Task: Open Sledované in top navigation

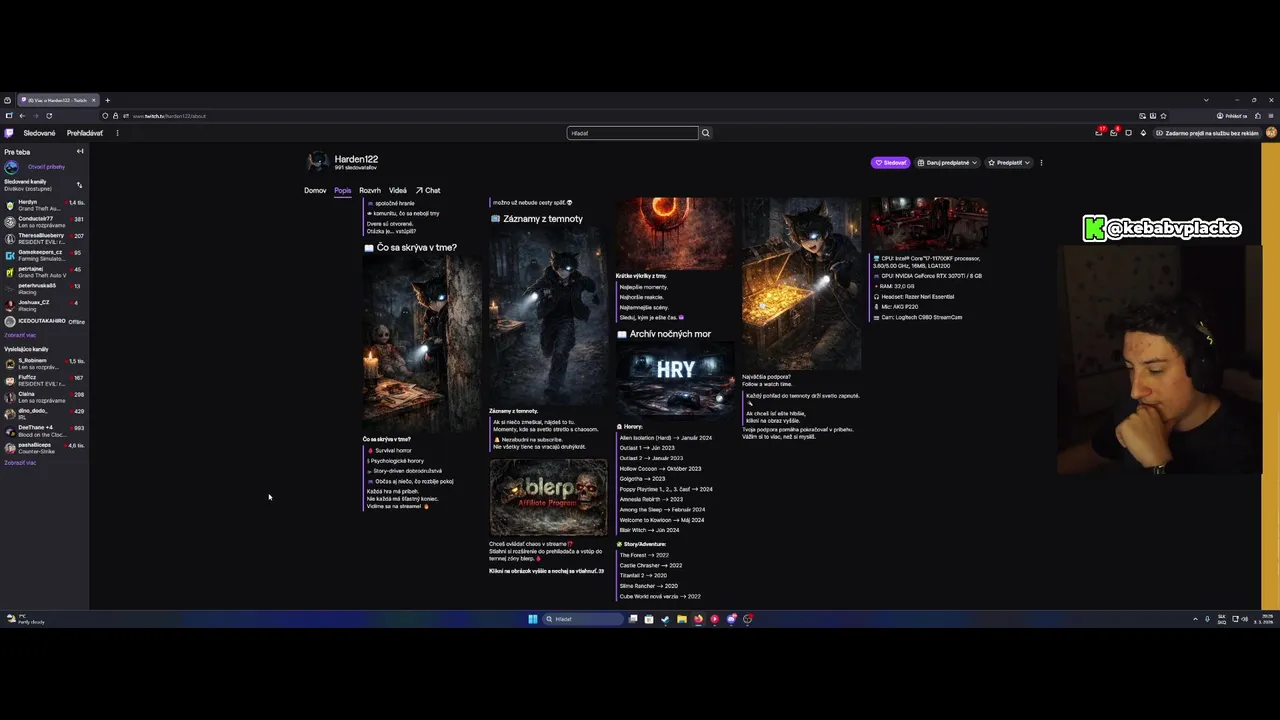Action: [40, 133]
